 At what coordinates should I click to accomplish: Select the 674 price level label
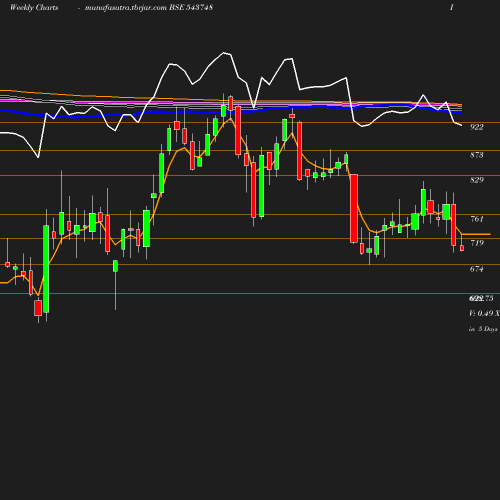point(477,269)
